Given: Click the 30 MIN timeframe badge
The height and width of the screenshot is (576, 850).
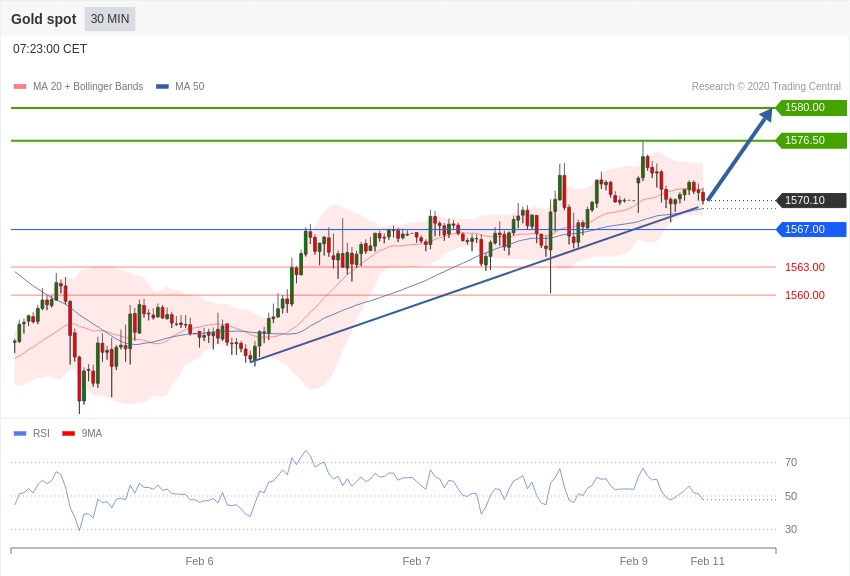Looking at the screenshot, I should point(109,19).
